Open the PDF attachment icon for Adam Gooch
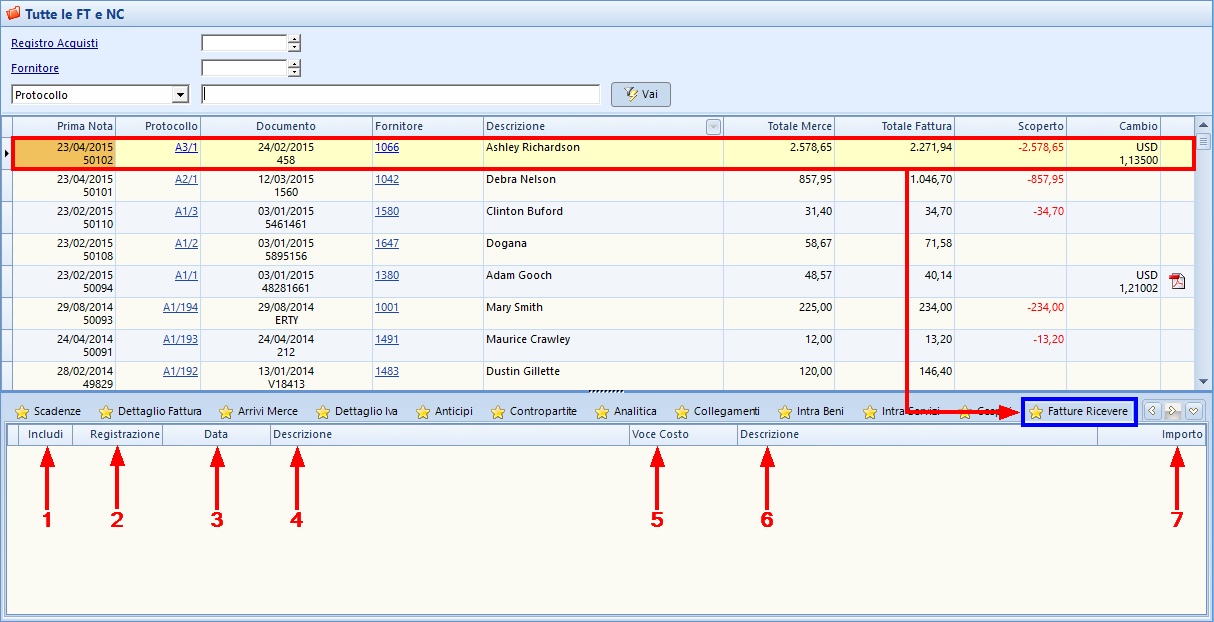The height and width of the screenshot is (622, 1214). (x=1177, y=281)
